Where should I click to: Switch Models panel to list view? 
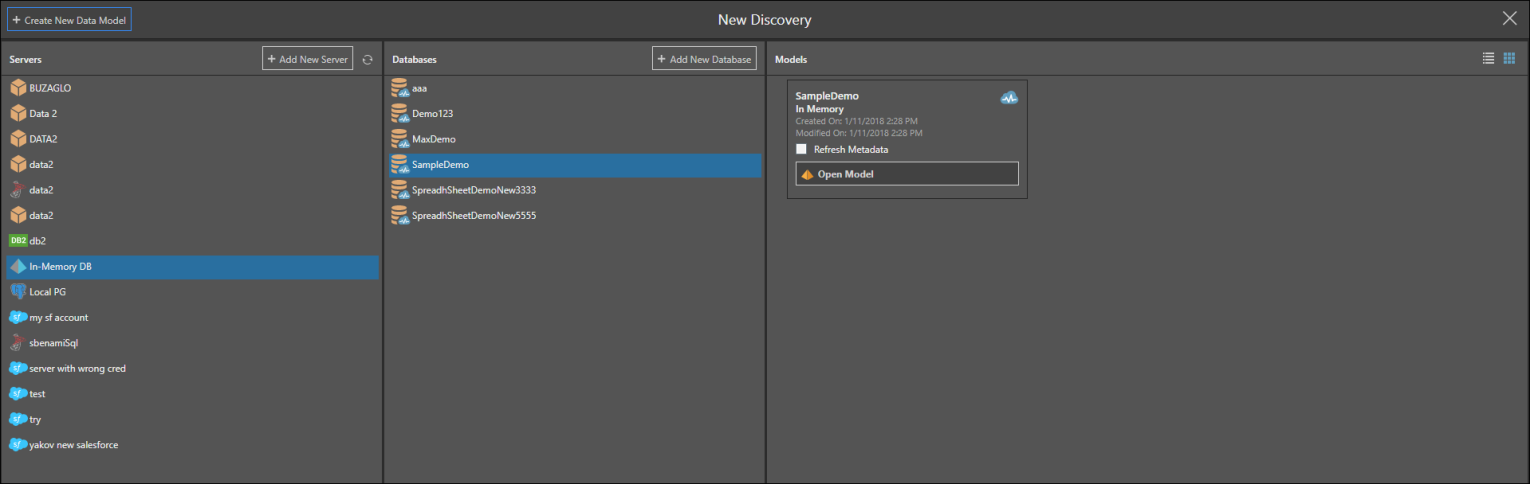click(x=1488, y=59)
